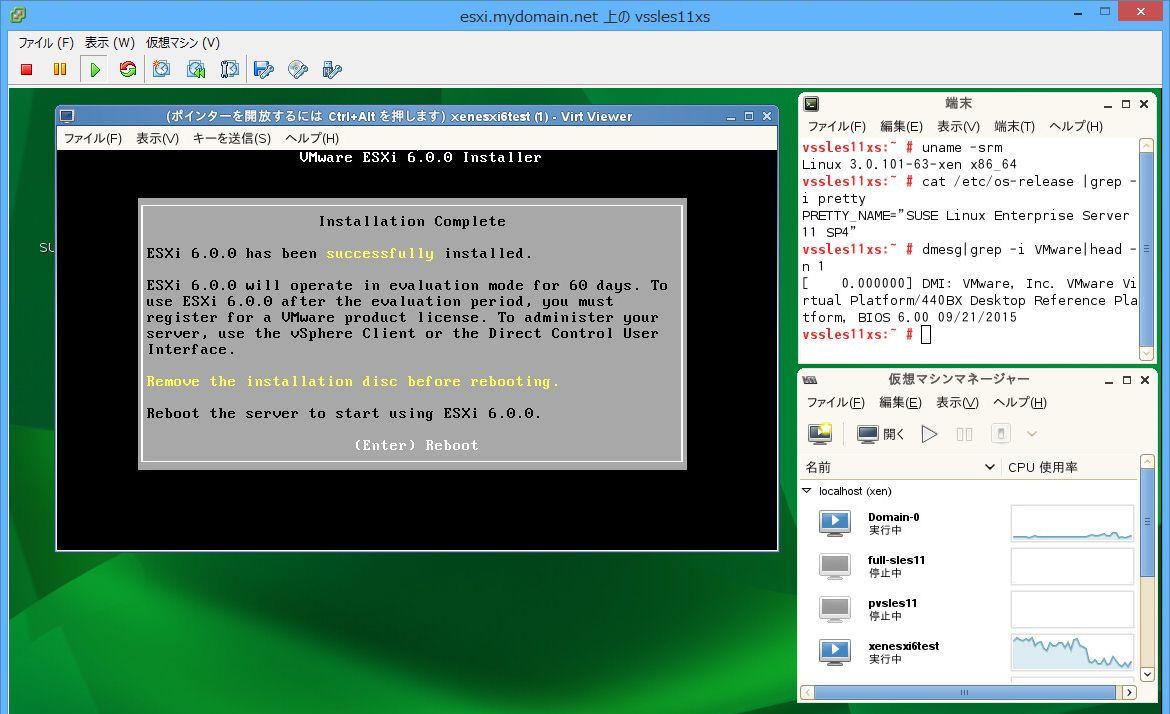This screenshot has width=1170, height=714.
Task: Click the red Power Off button in VMware toolbar
Action: [x=27, y=69]
